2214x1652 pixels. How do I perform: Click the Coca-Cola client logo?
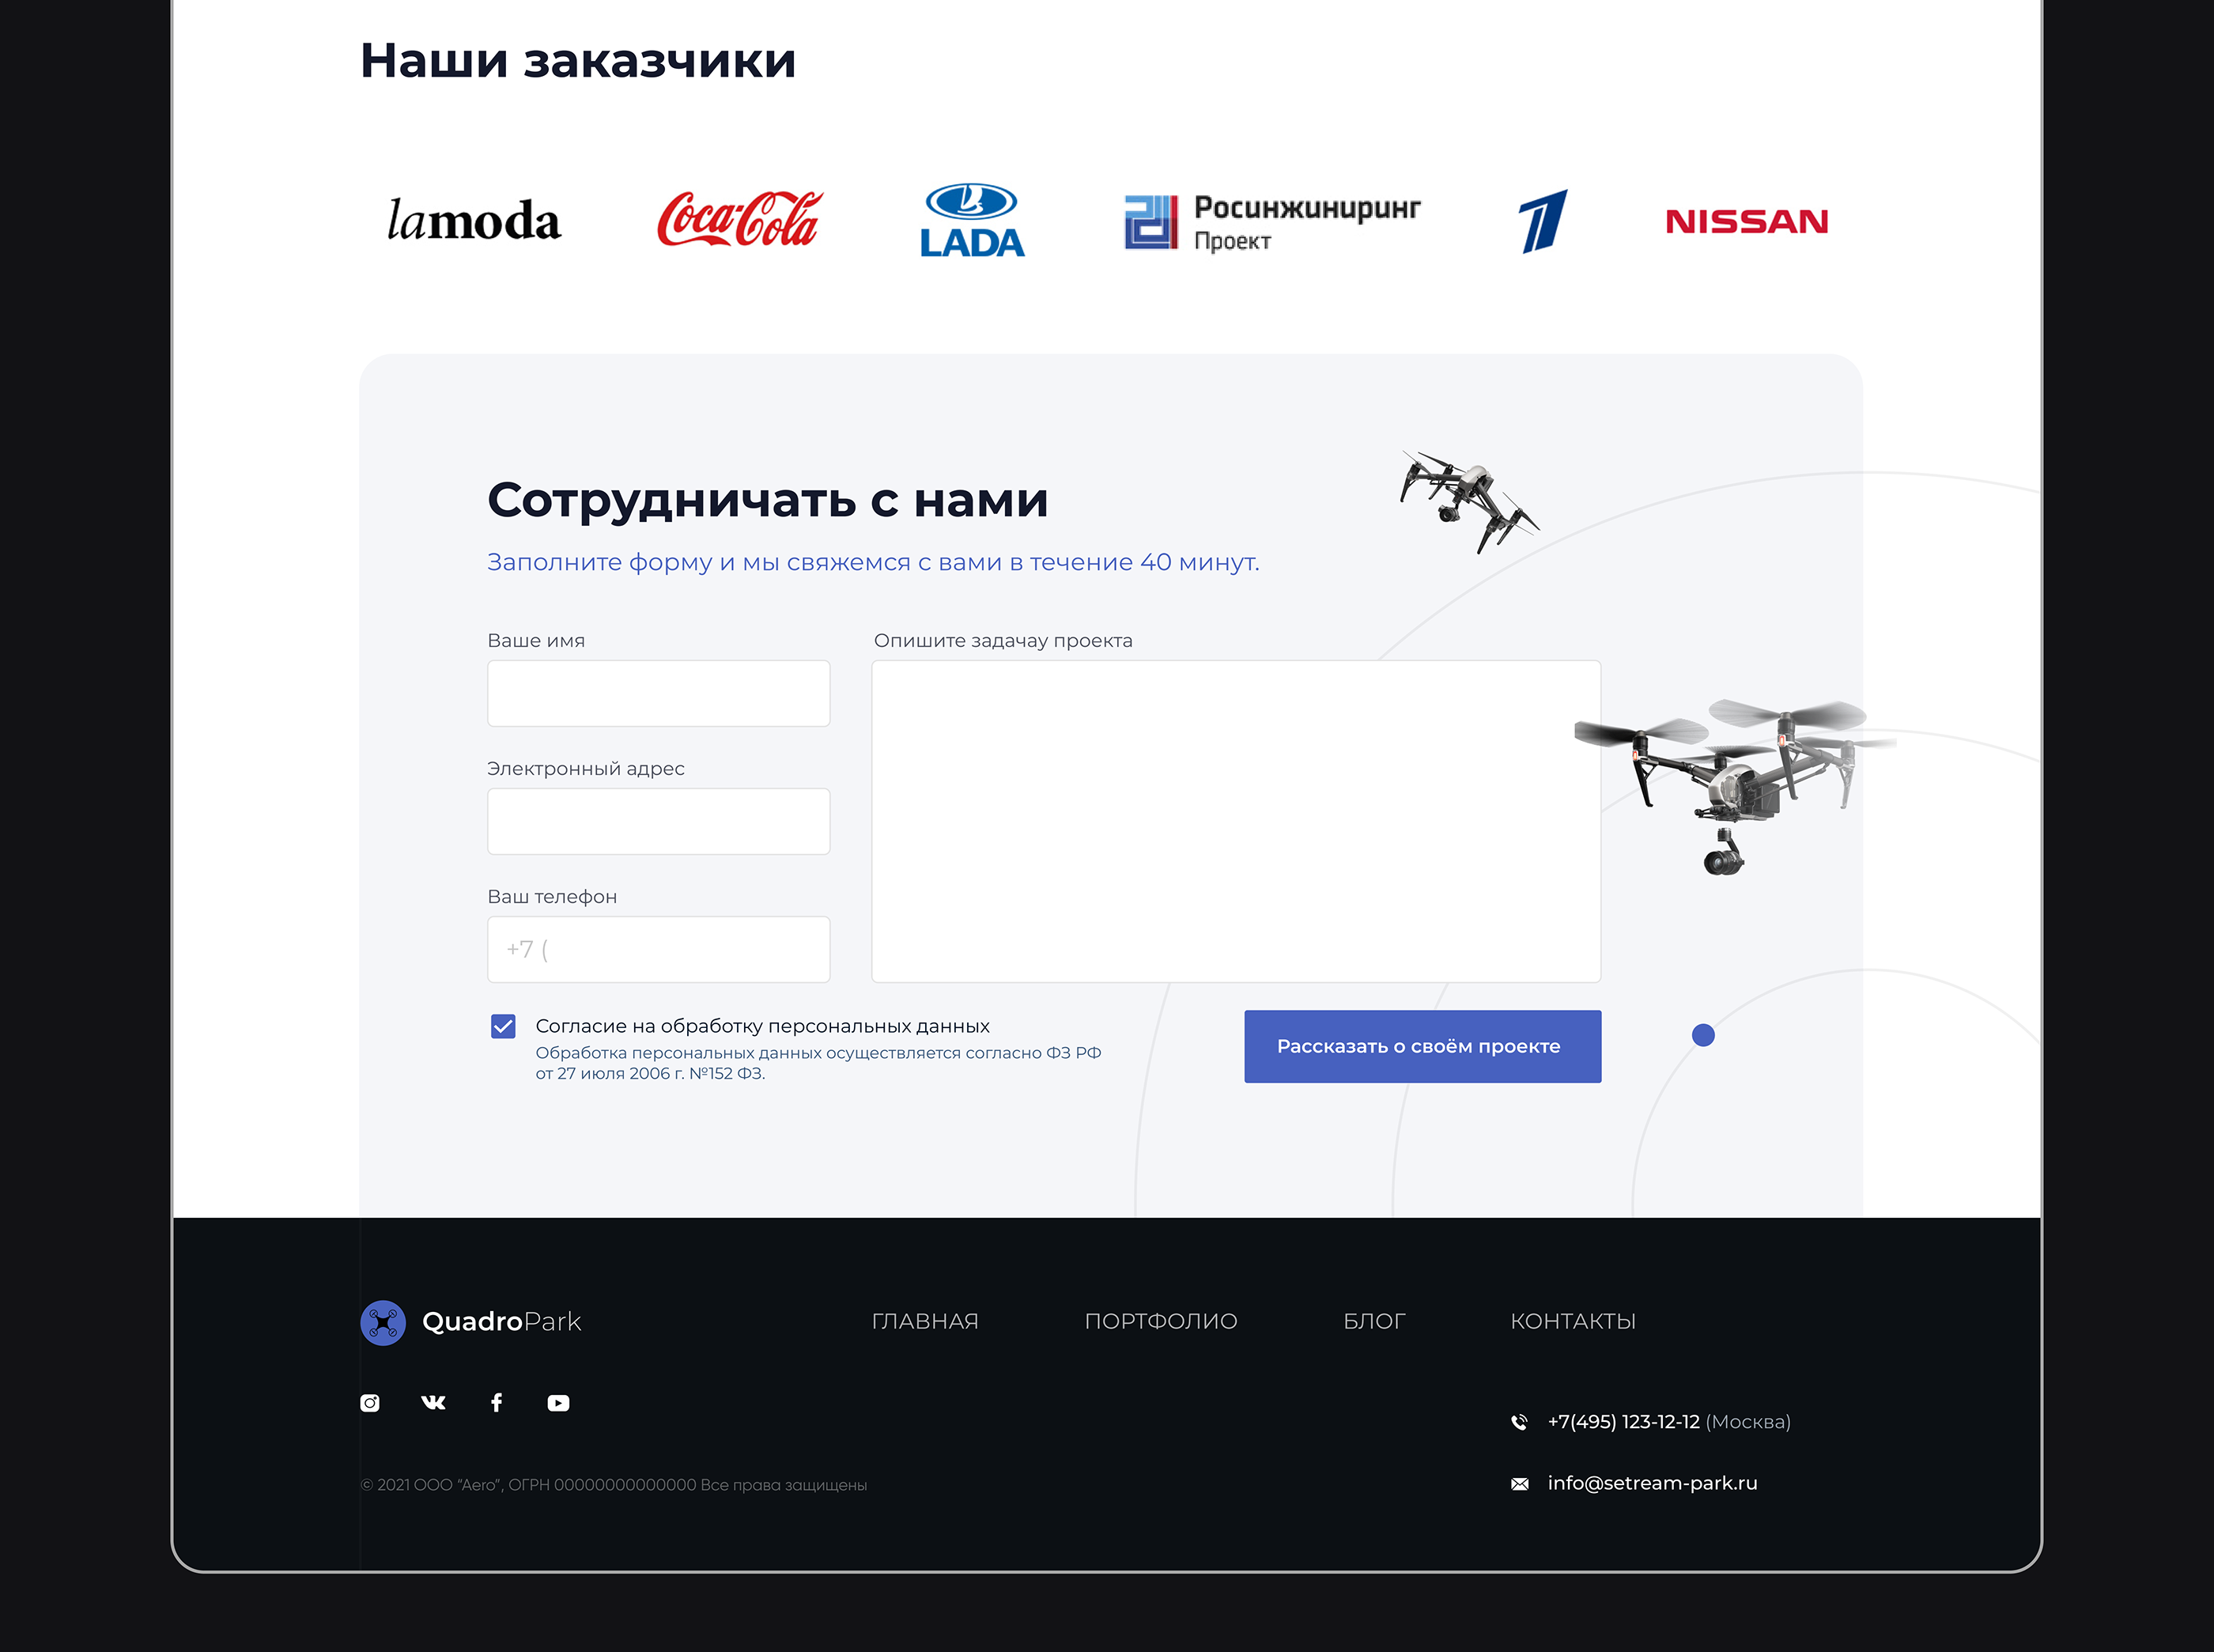coord(740,219)
